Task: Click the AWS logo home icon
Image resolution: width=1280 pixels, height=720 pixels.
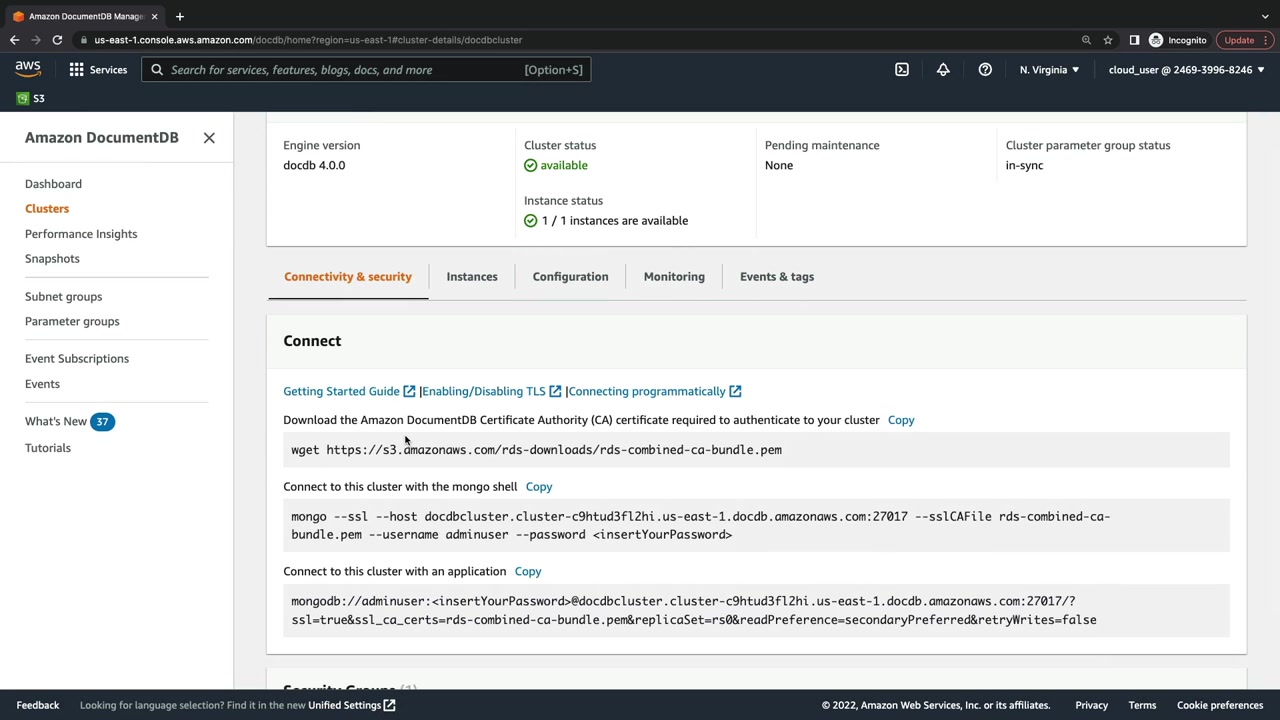Action: click(x=28, y=69)
